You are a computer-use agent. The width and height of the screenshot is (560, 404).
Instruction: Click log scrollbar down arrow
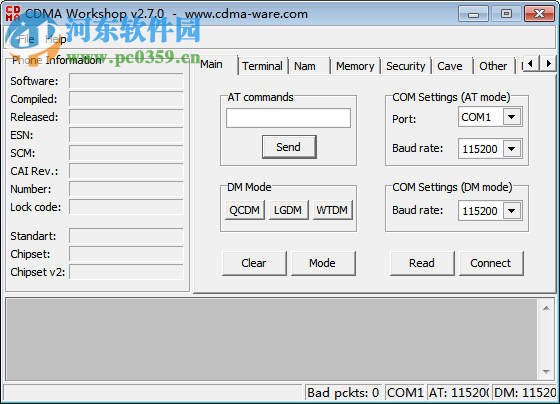click(x=546, y=371)
